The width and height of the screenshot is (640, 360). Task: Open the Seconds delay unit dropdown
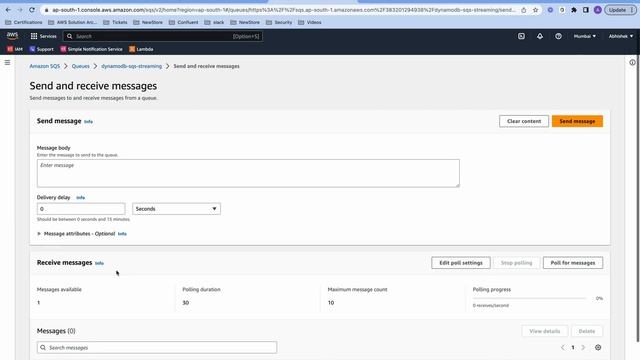pos(176,209)
